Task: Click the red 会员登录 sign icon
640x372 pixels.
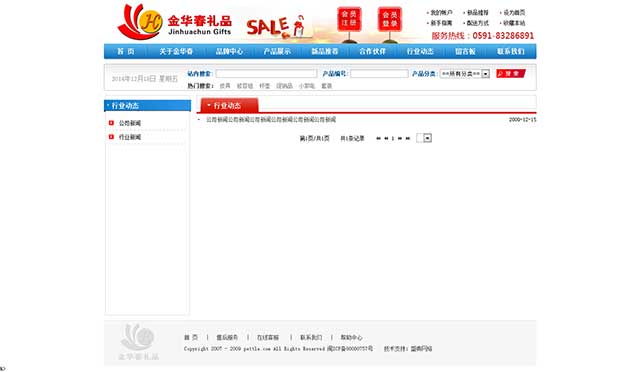Action: [x=389, y=19]
